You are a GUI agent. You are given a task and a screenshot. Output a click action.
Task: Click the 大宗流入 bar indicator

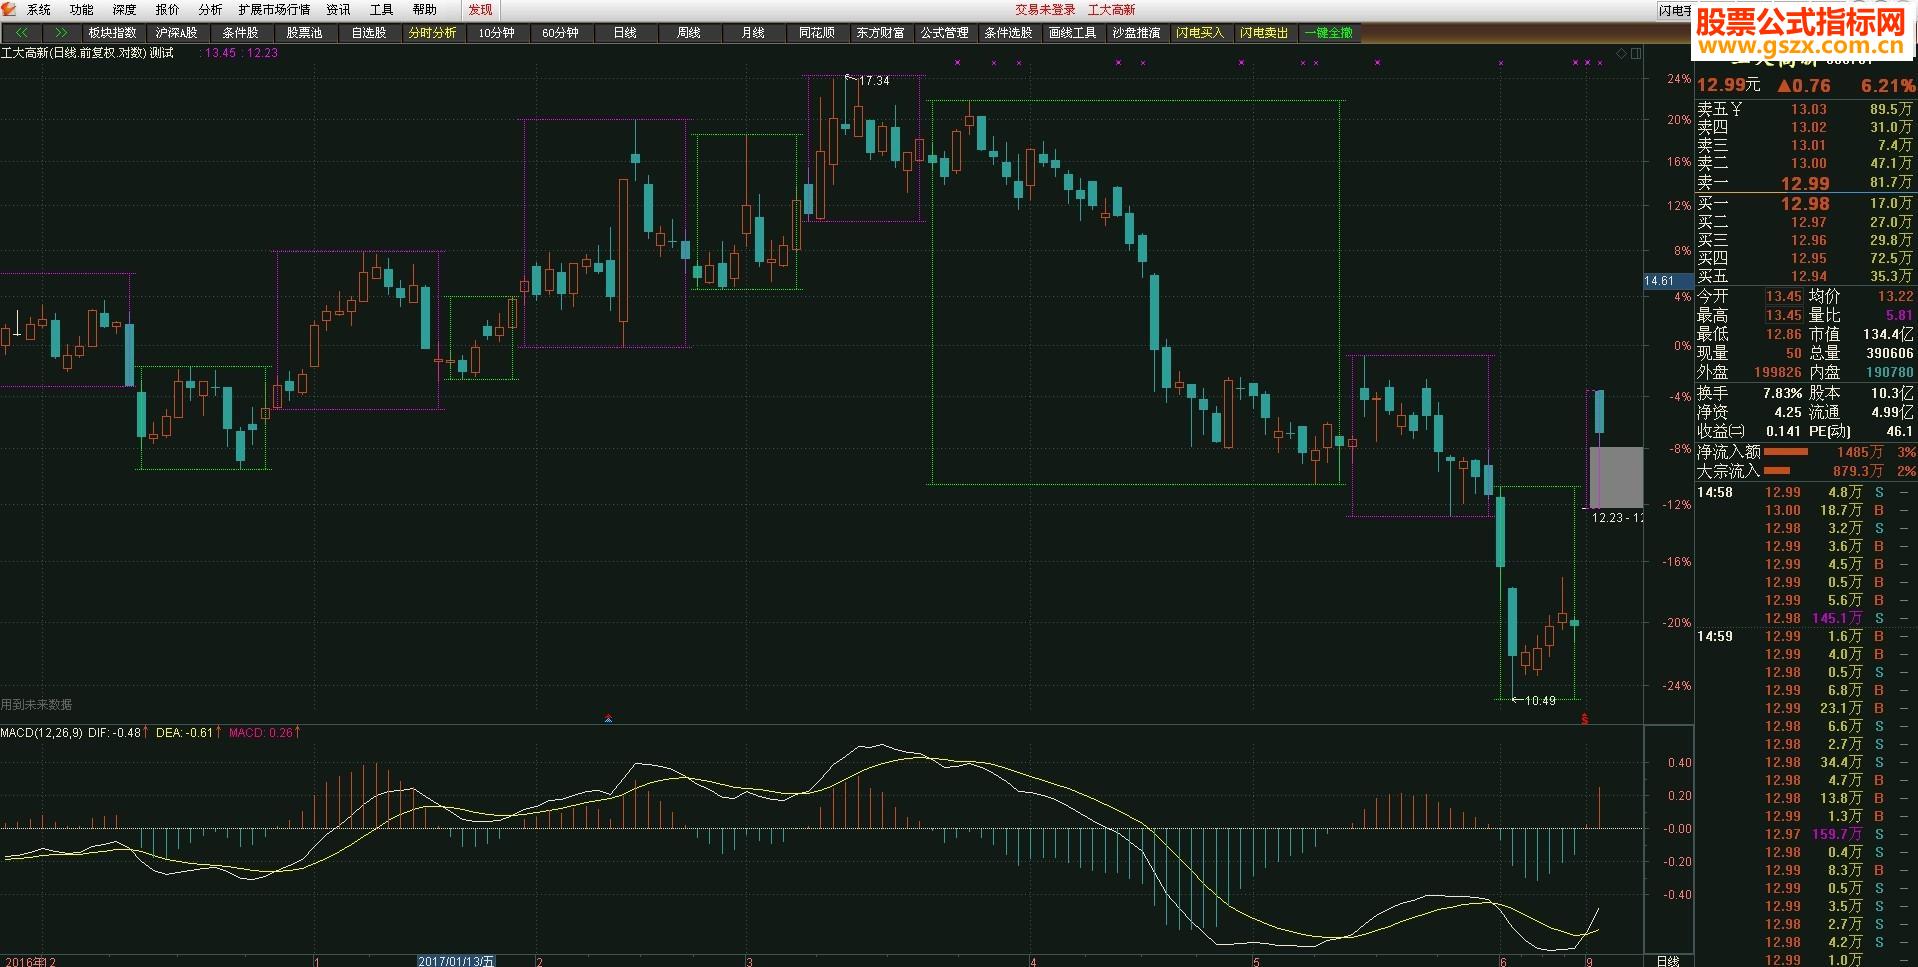coord(1777,471)
